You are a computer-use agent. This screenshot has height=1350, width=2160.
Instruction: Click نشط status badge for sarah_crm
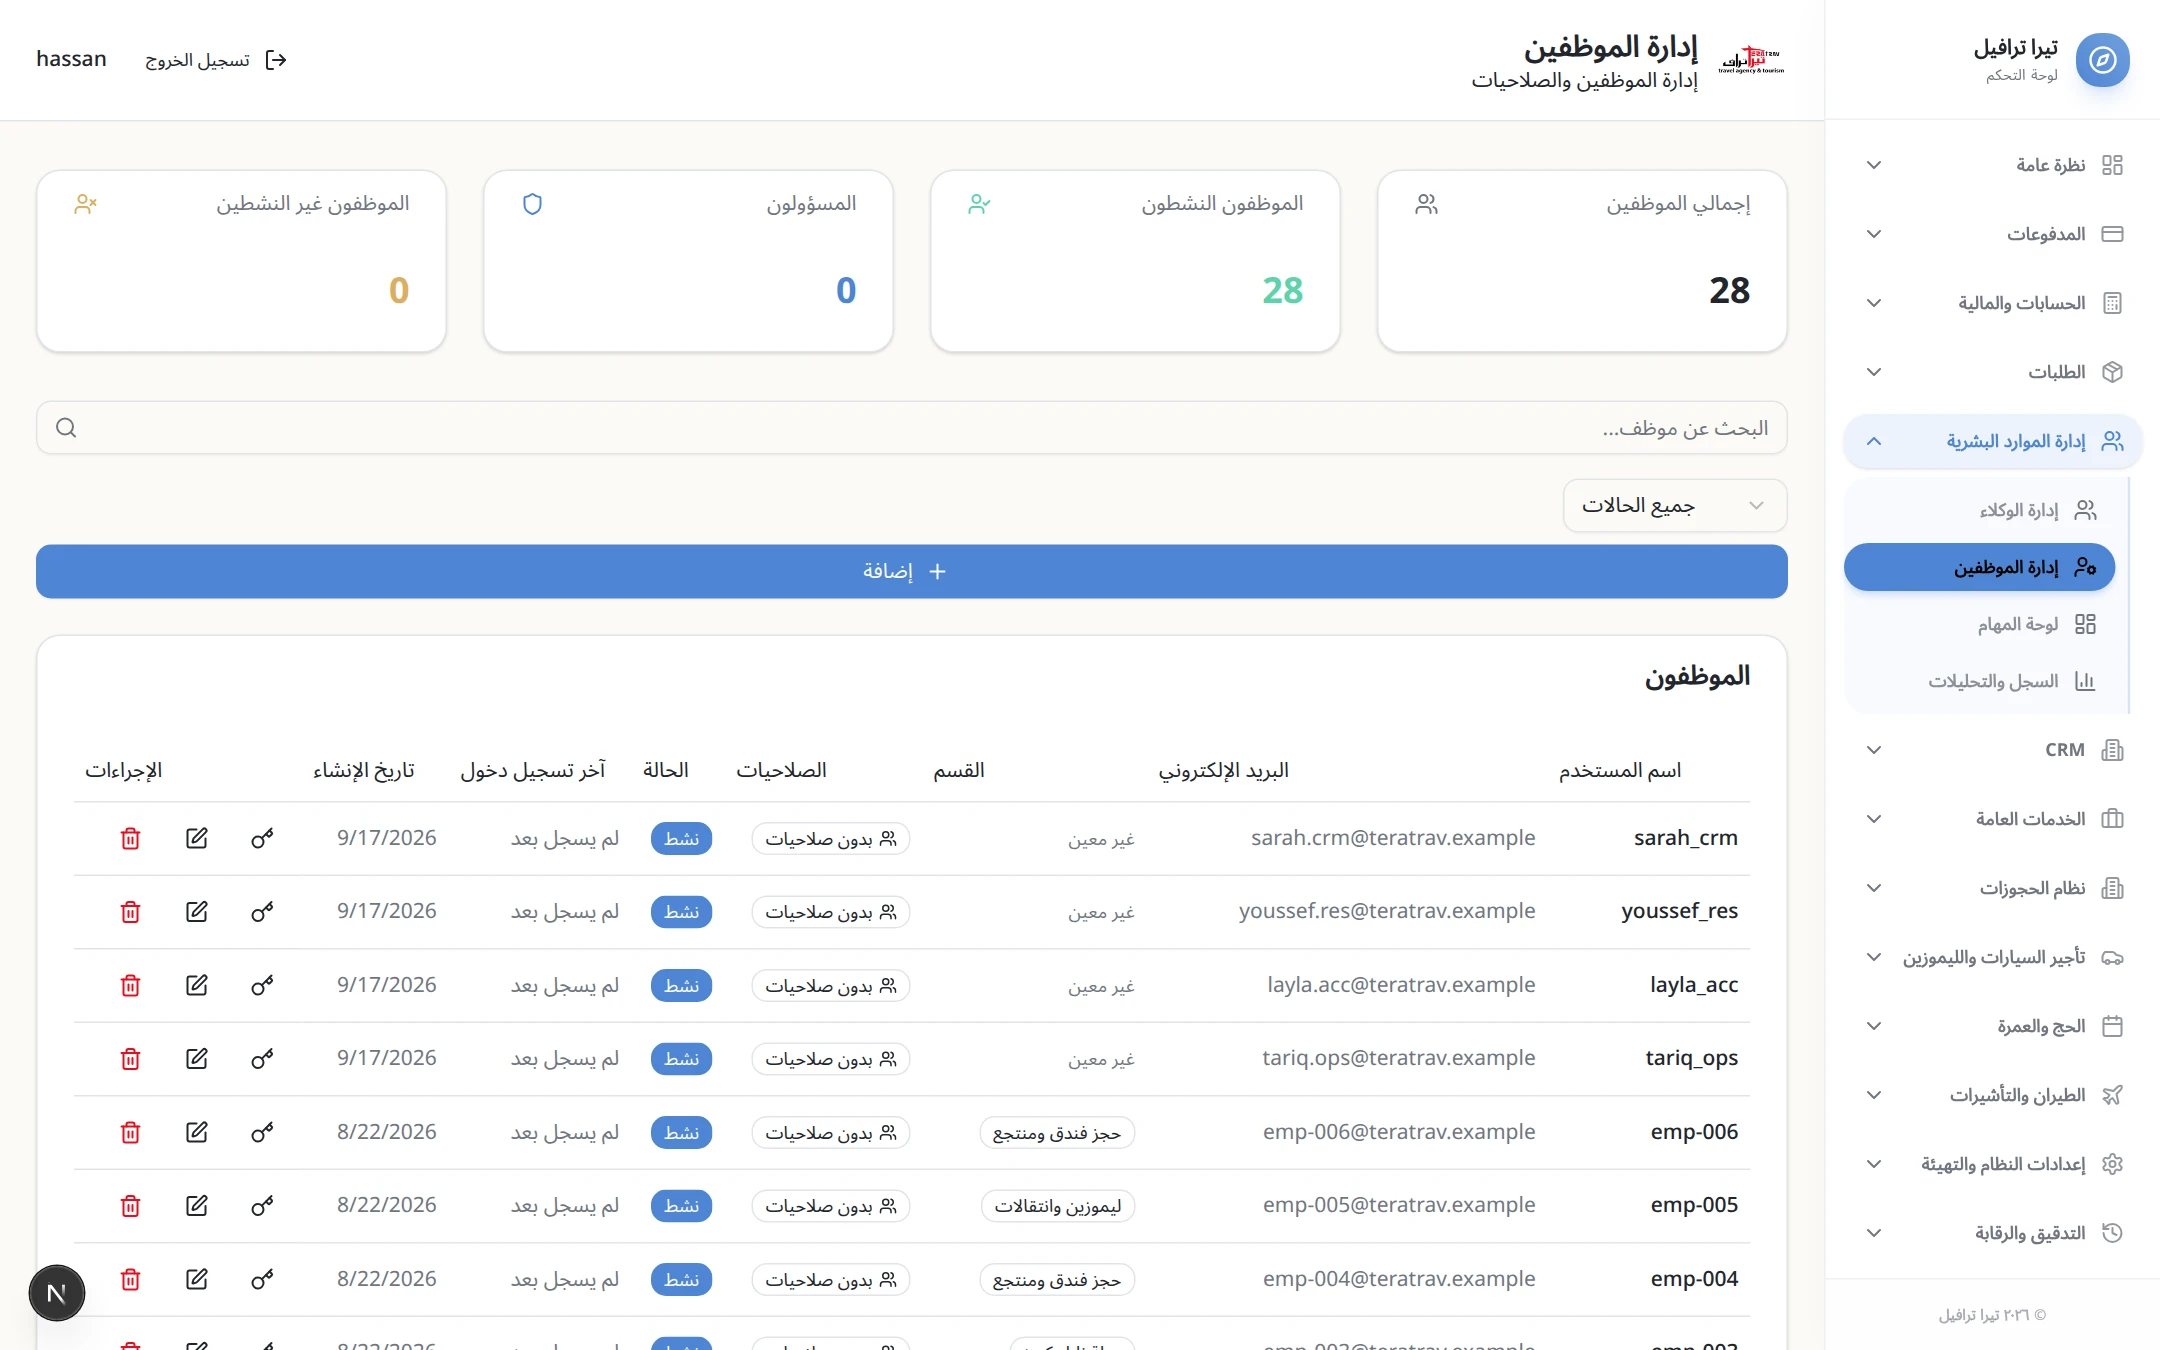pos(681,838)
